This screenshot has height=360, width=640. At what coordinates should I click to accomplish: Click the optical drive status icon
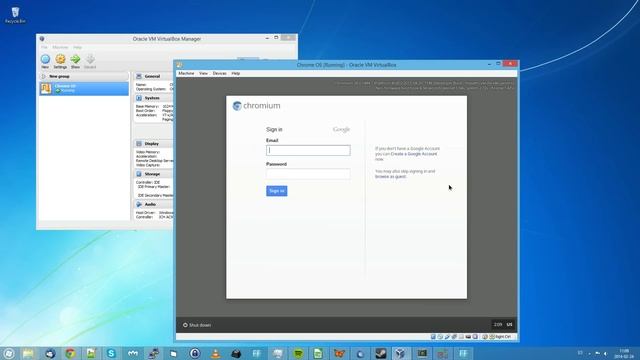pos(440,337)
